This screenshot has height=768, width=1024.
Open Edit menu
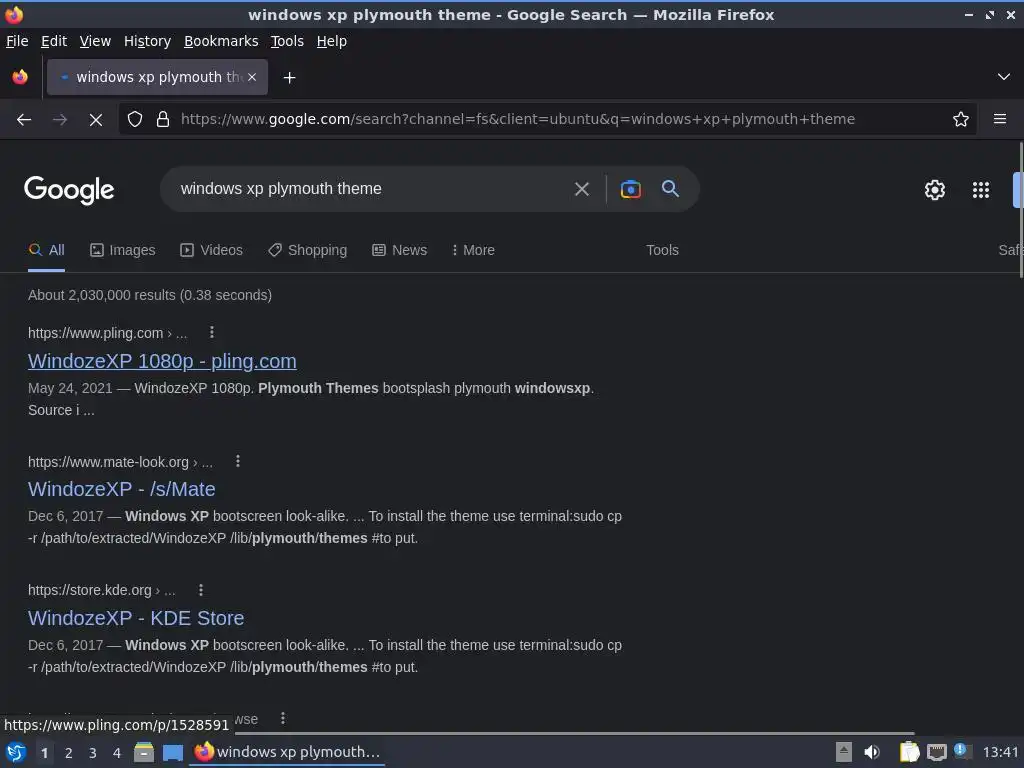(x=54, y=41)
